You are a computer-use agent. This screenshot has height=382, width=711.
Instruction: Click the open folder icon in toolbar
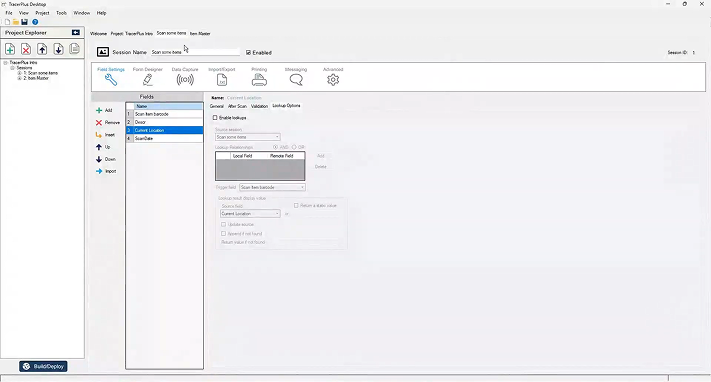click(16, 22)
